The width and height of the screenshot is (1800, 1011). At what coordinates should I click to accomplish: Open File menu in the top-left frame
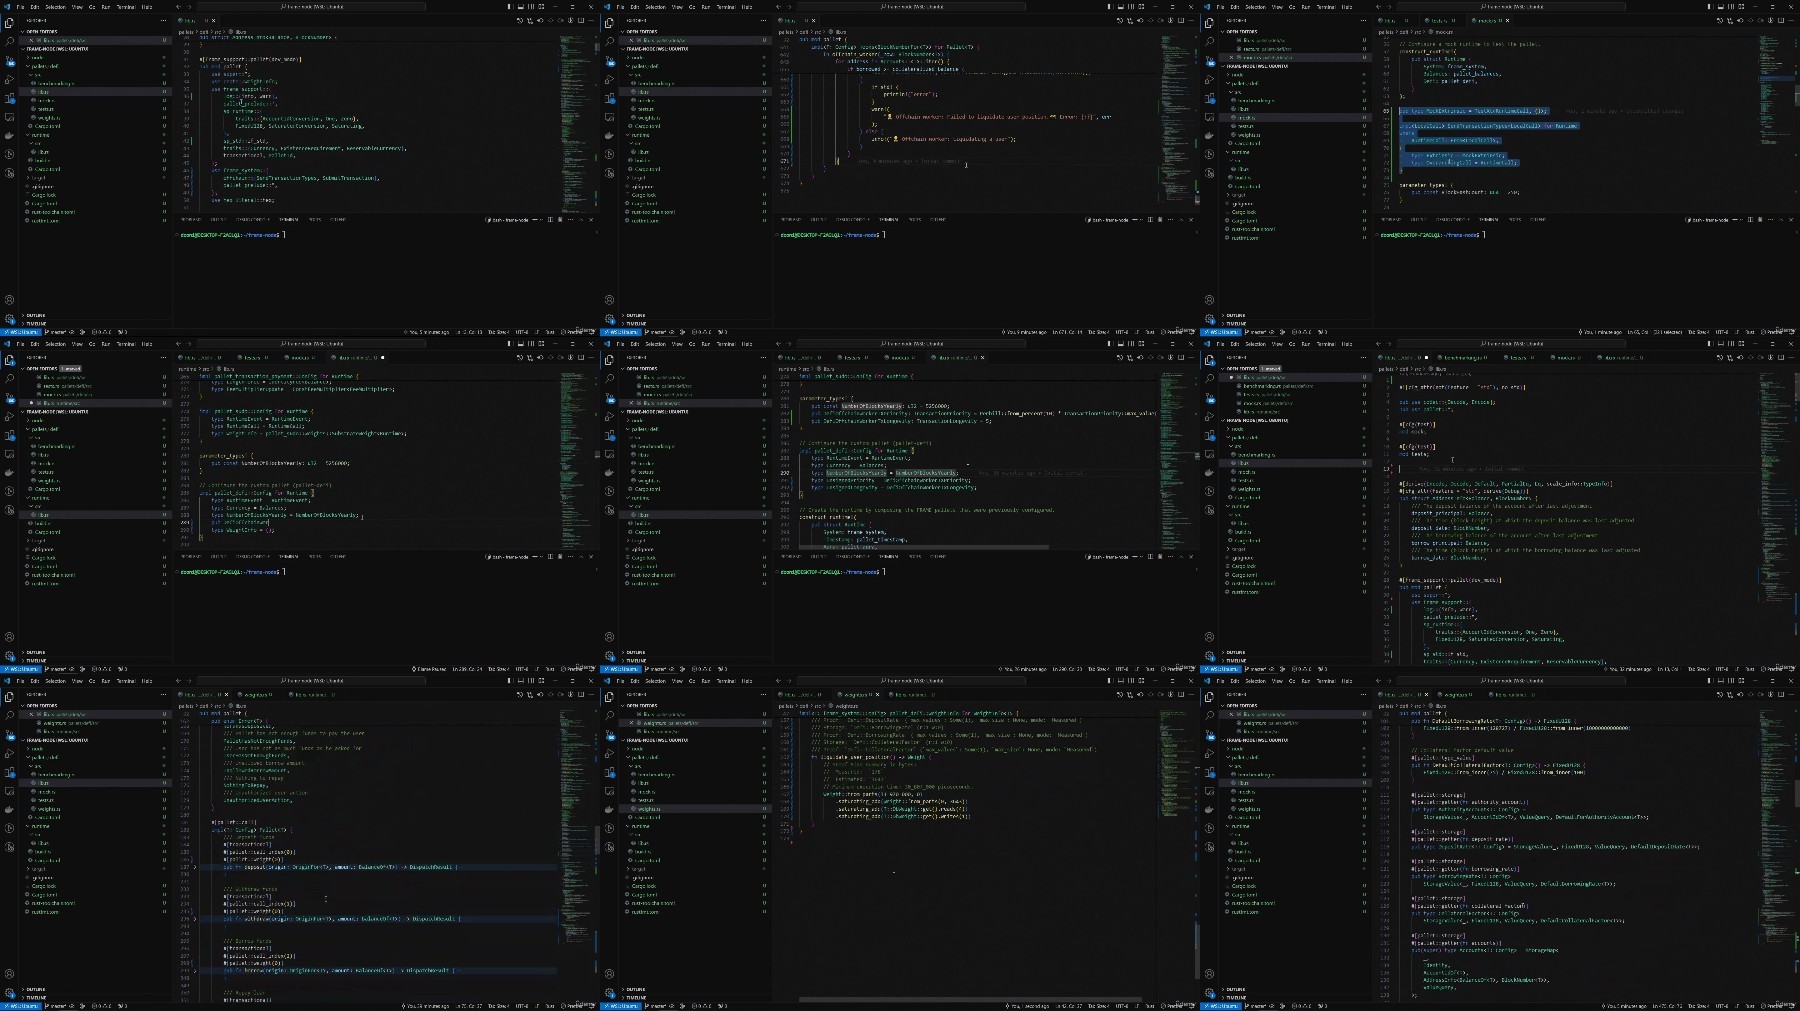coord(20,7)
